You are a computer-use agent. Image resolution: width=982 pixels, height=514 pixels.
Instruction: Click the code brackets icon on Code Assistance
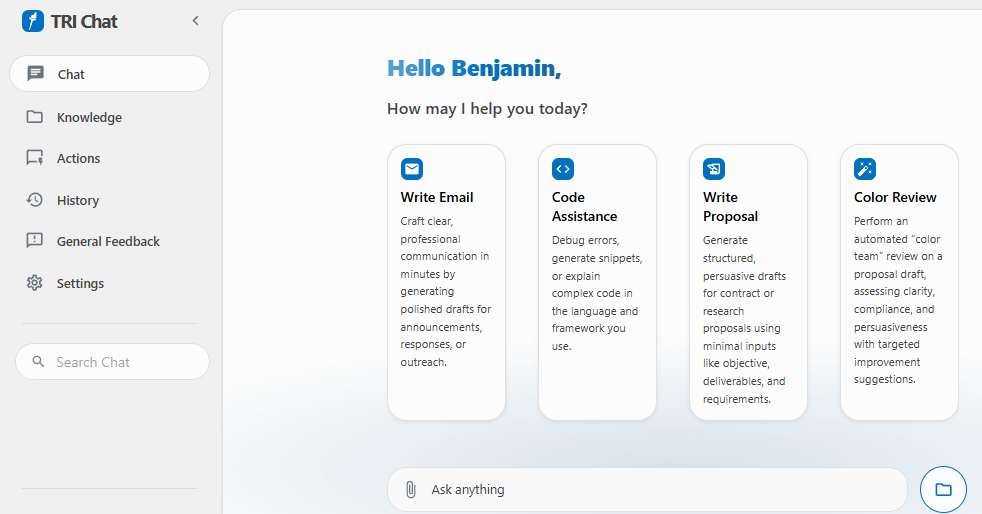(563, 169)
